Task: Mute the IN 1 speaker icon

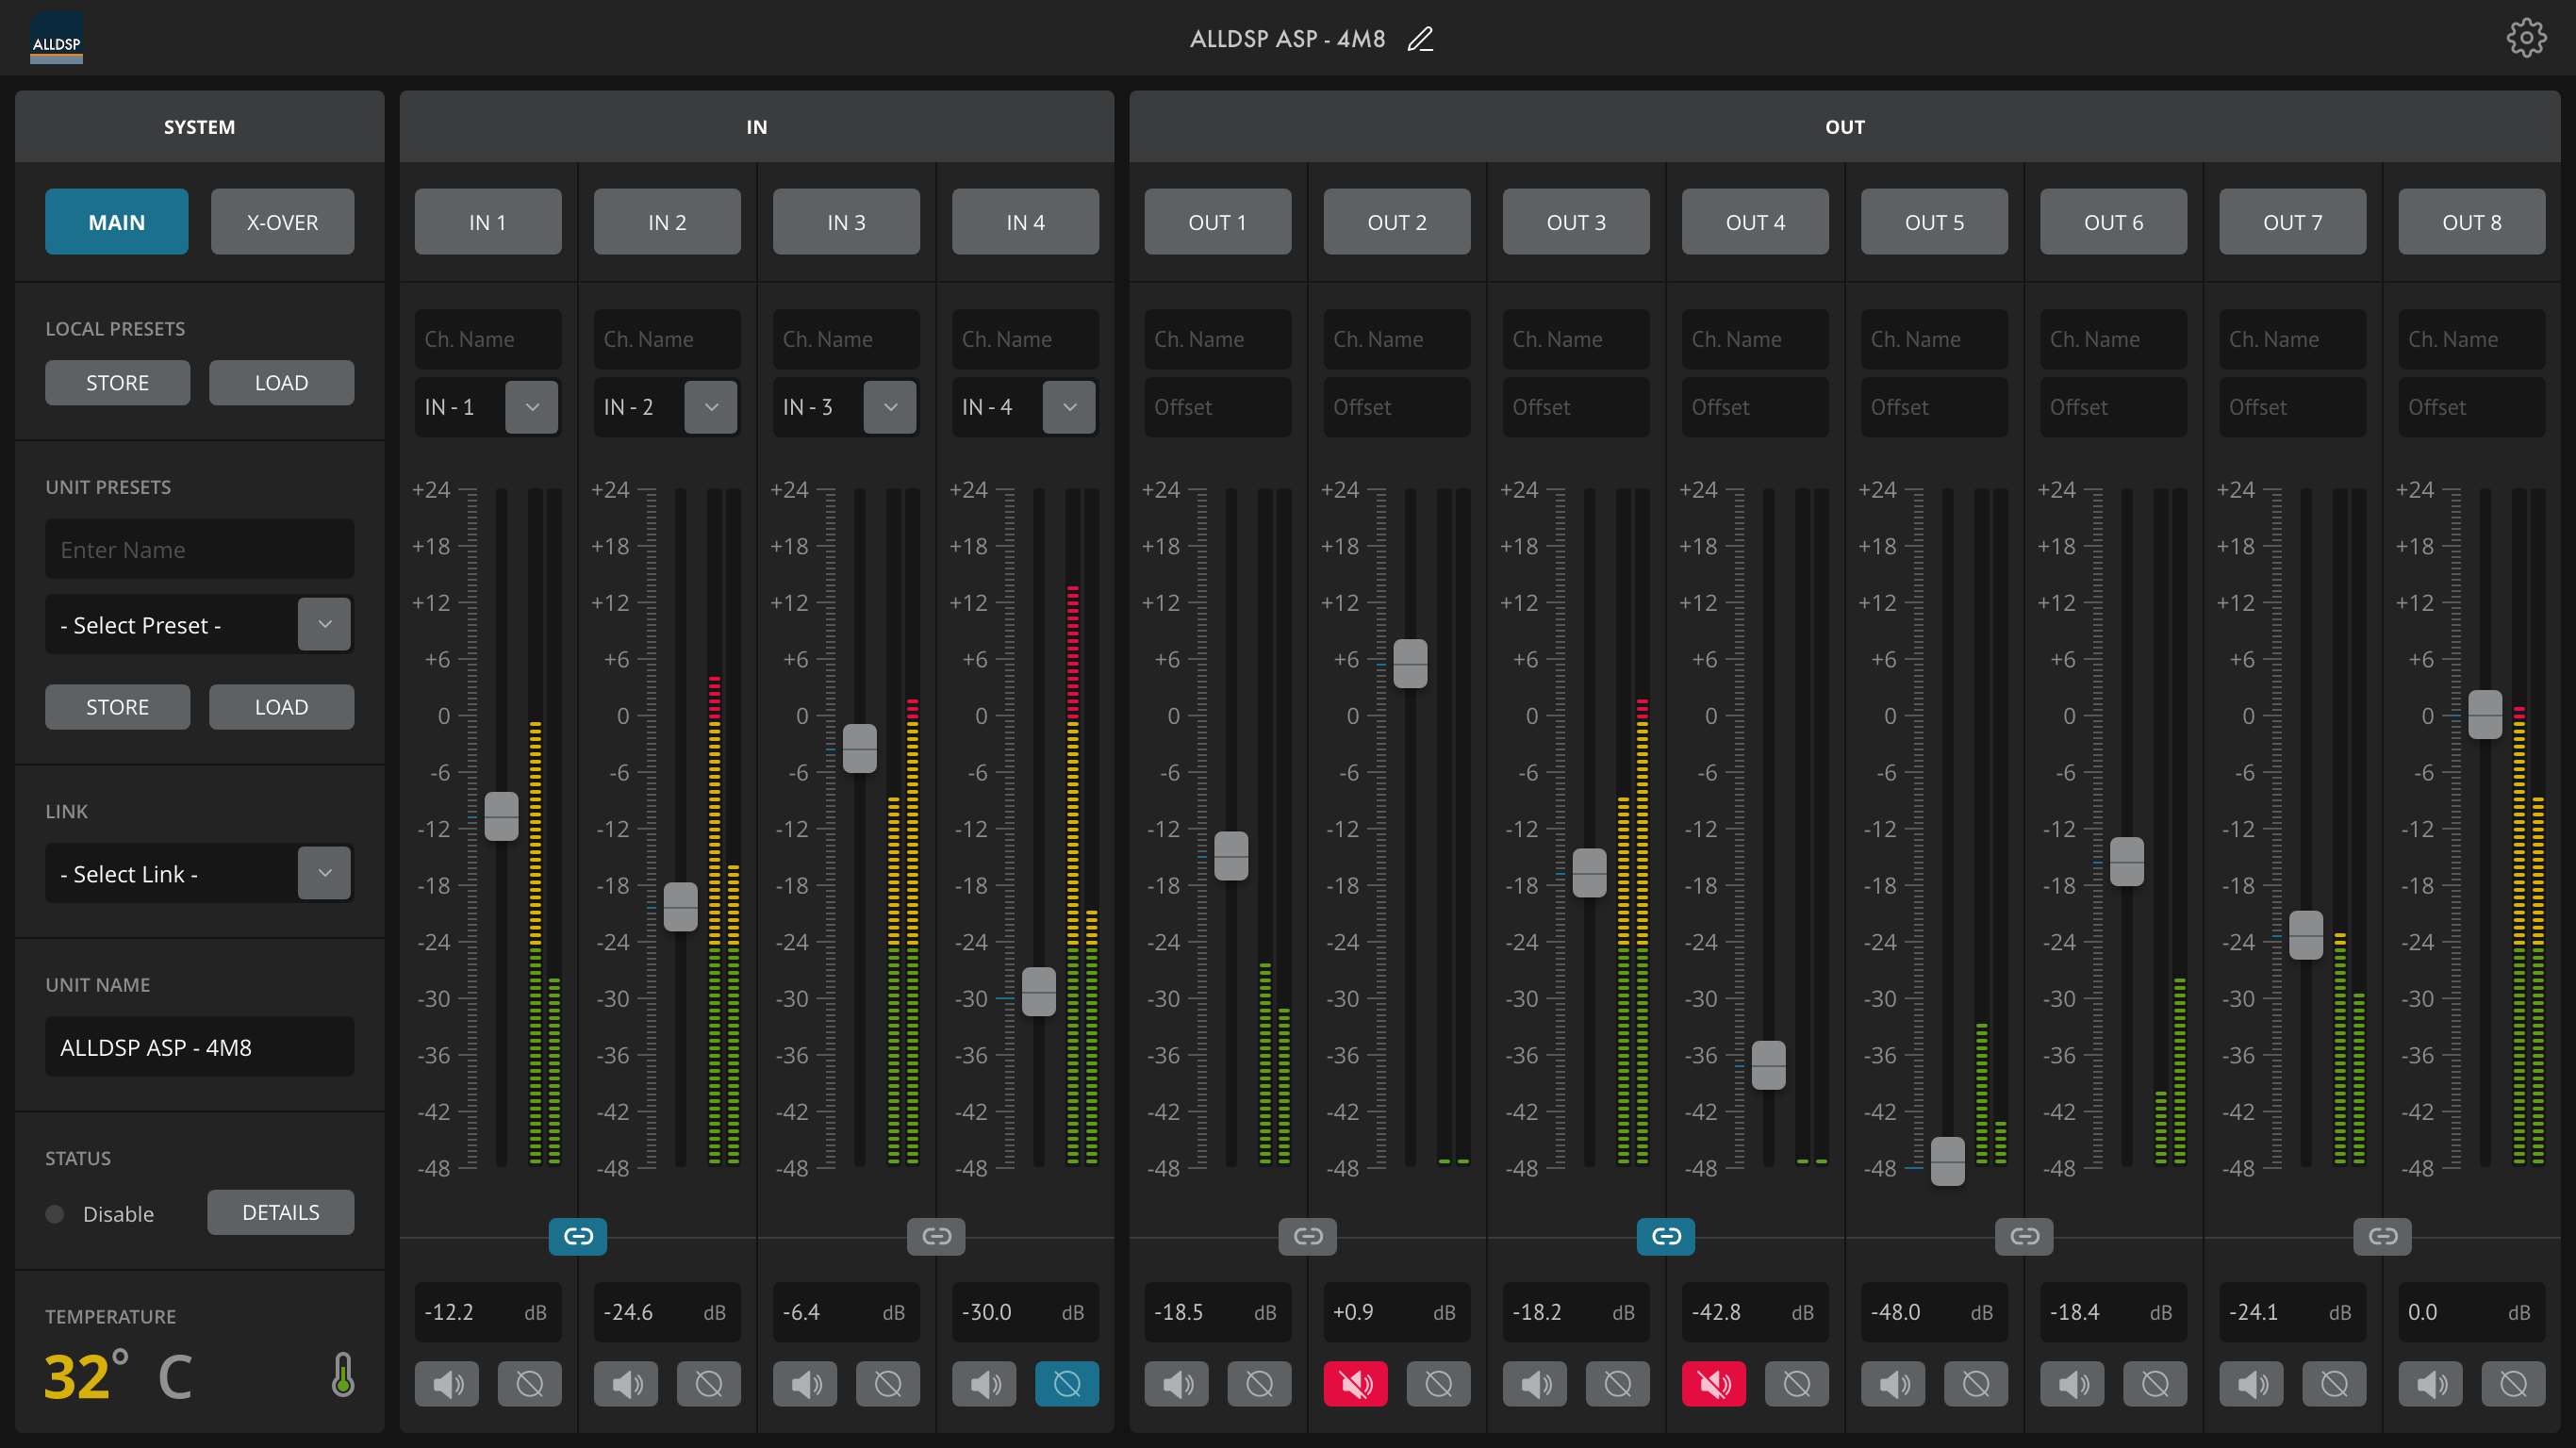Action: [x=447, y=1384]
